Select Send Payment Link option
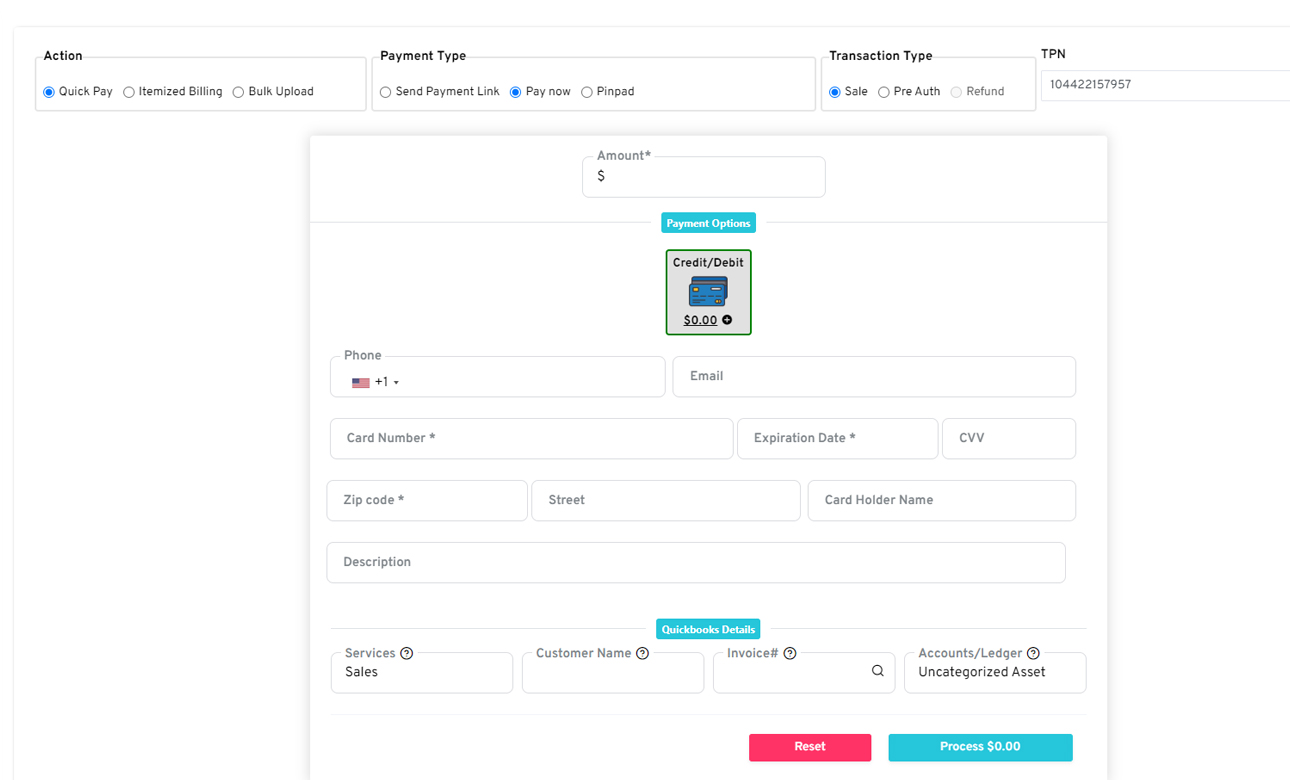Viewport: 1290px width, 780px height. coord(385,92)
